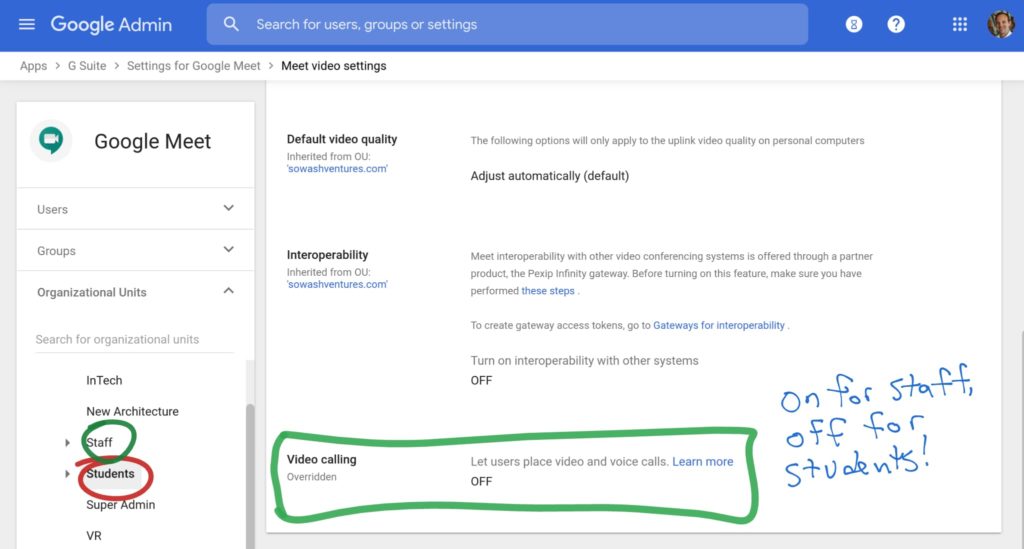This screenshot has width=1024, height=549.
Task: Focus the search users, groups or settings field
Action: tap(507, 24)
